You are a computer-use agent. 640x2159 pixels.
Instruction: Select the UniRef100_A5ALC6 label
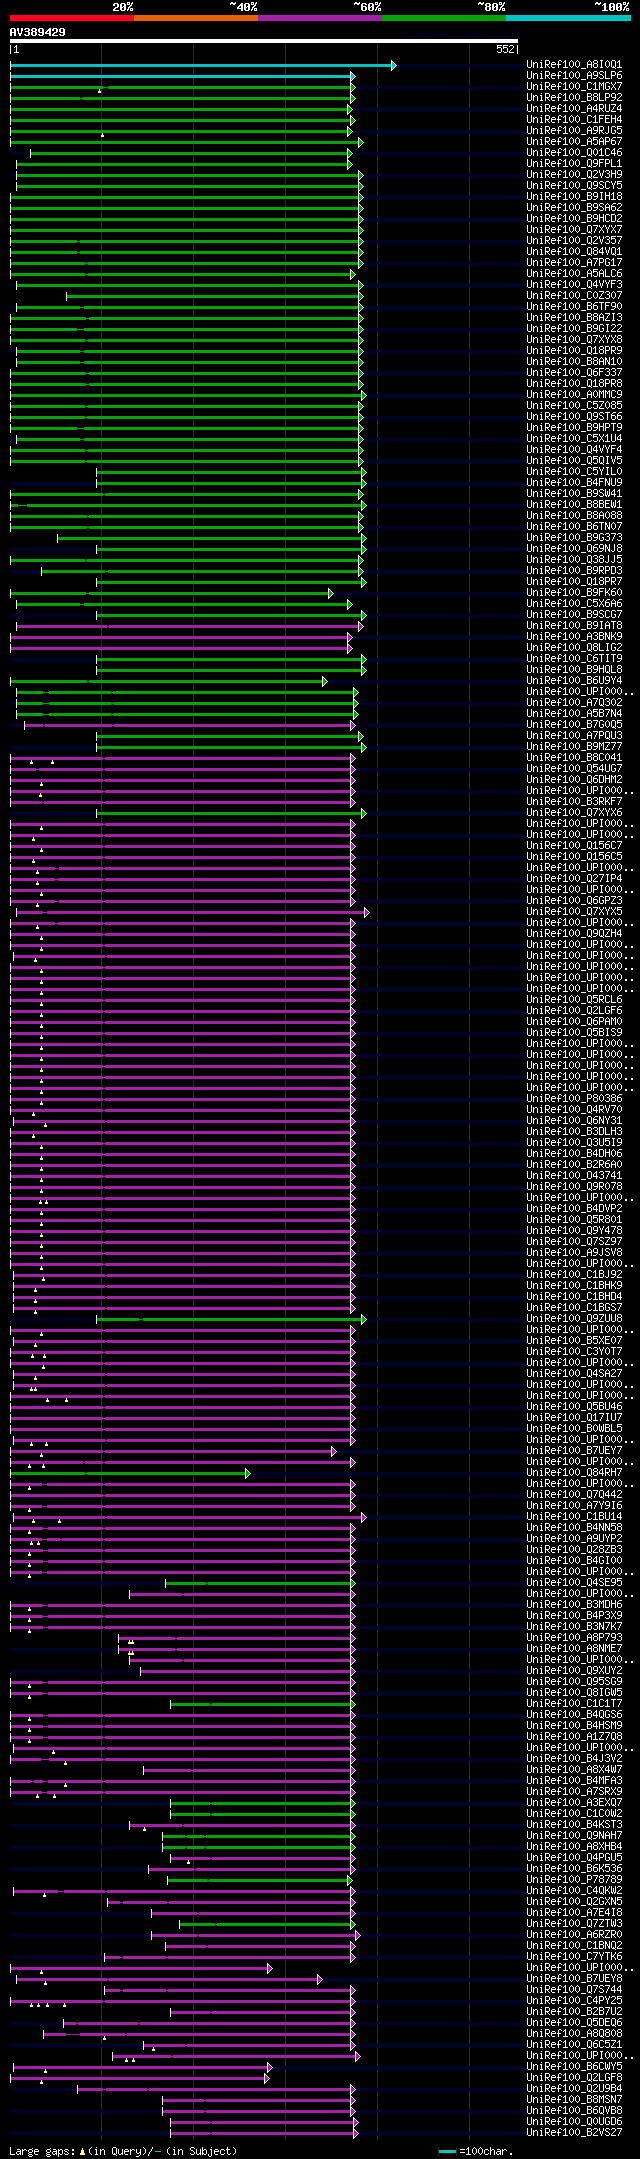click(x=574, y=274)
